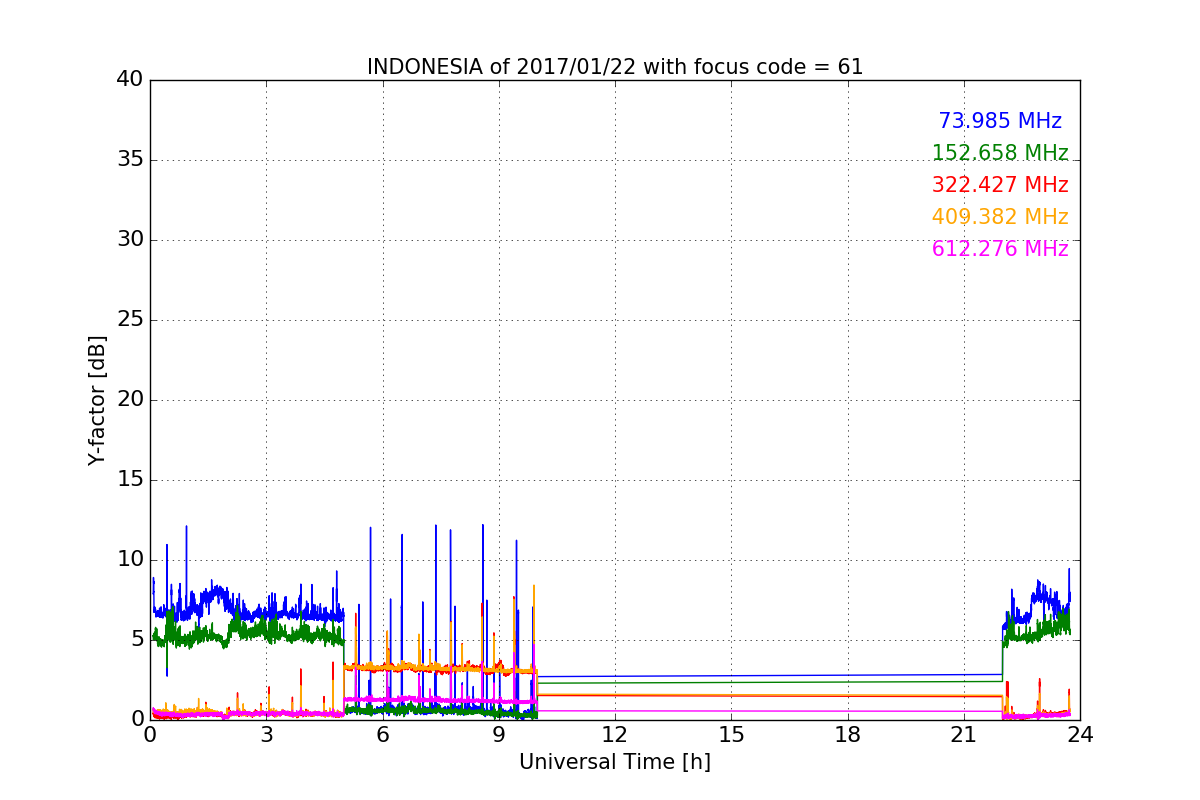Click the x-axis tick label 18
1200x800 pixels.
click(848, 735)
